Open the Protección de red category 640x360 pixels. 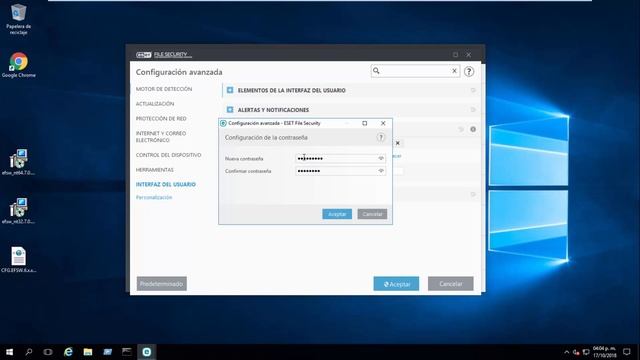[161, 118]
